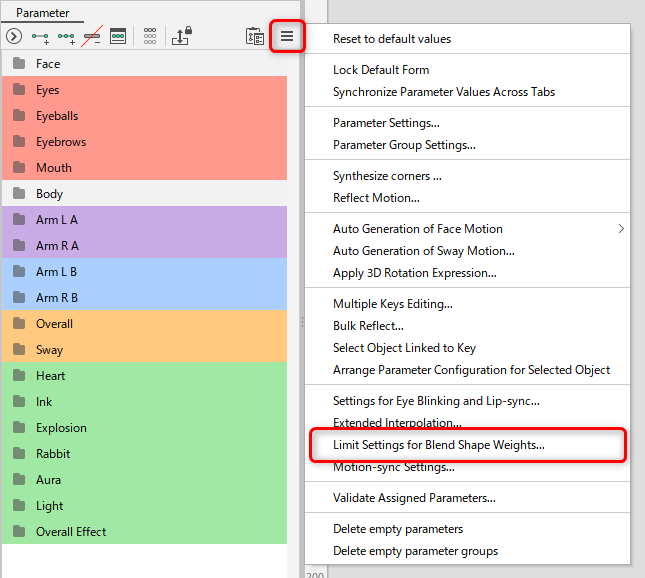Expand the Eyeballs parameter group
The height and width of the screenshot is (578, 645).
(x=19, y=116)
